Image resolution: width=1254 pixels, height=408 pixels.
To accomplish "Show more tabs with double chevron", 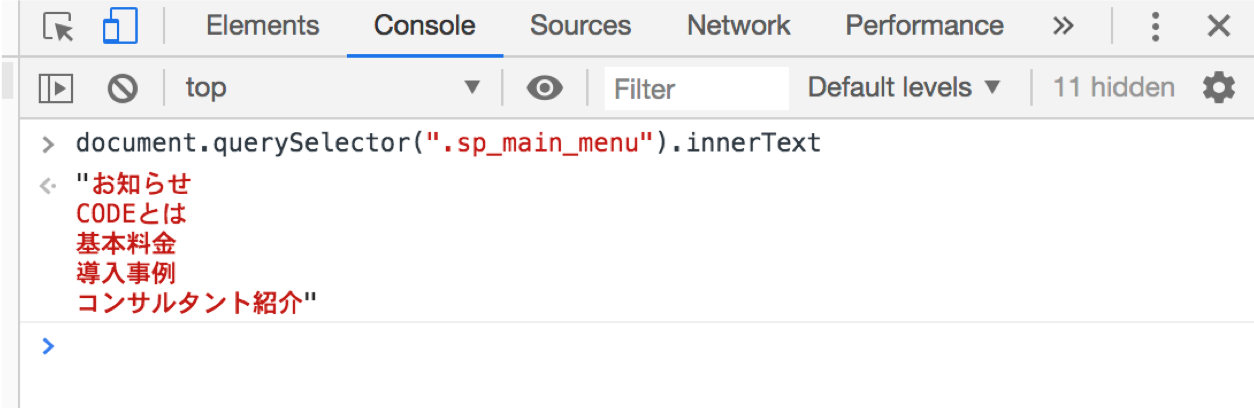I will coord(1063,26).
